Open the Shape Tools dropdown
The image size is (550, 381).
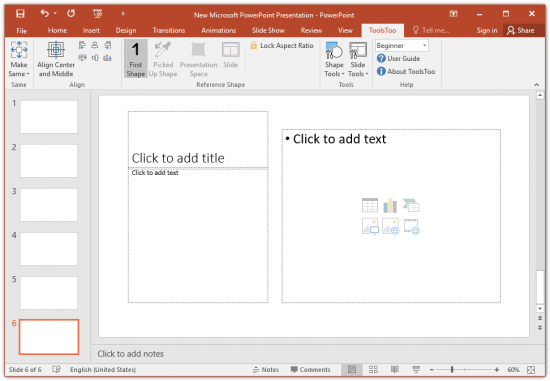click(x=334, y=59)
